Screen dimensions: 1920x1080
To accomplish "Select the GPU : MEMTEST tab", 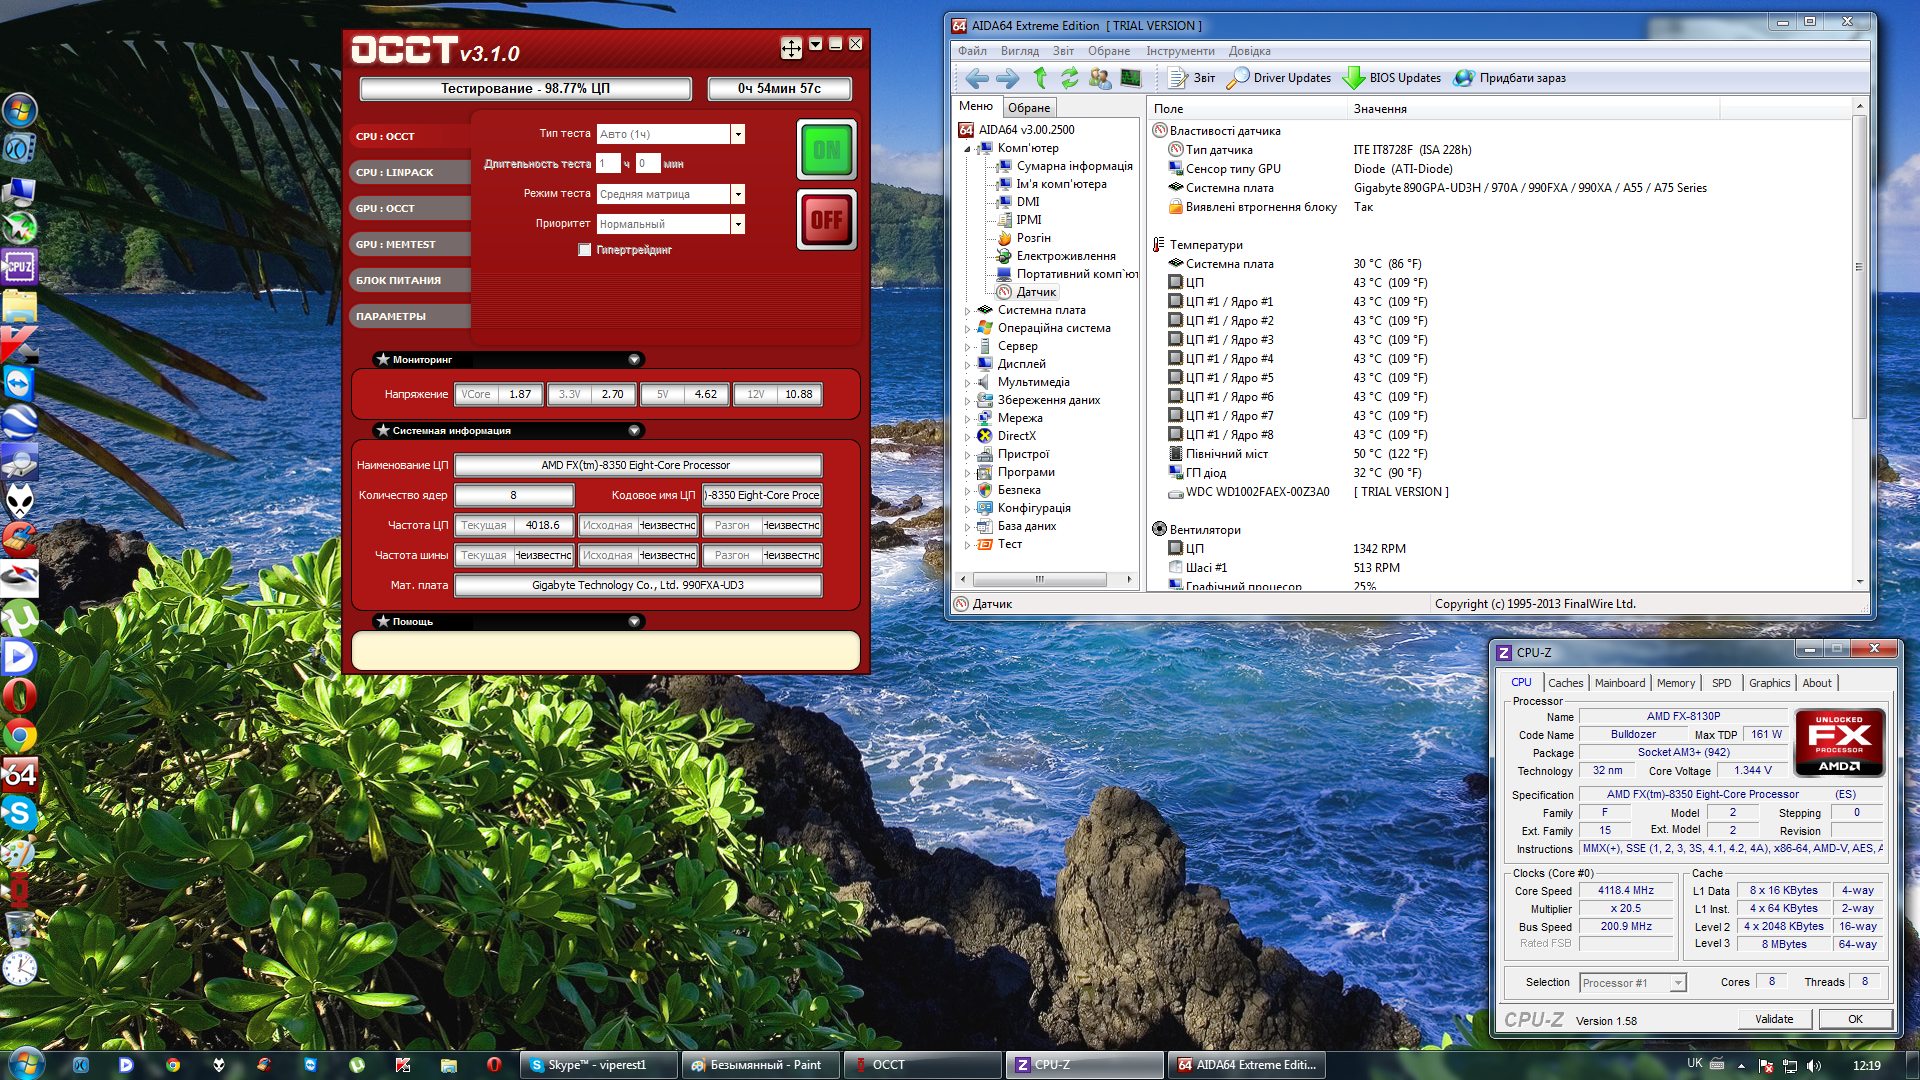I will 411,244.
